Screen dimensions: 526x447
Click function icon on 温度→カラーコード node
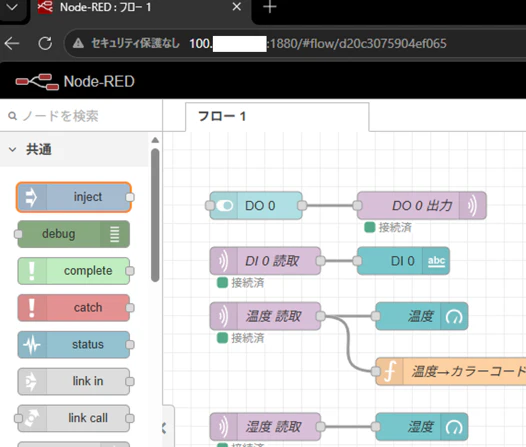[x=390, y=371]
